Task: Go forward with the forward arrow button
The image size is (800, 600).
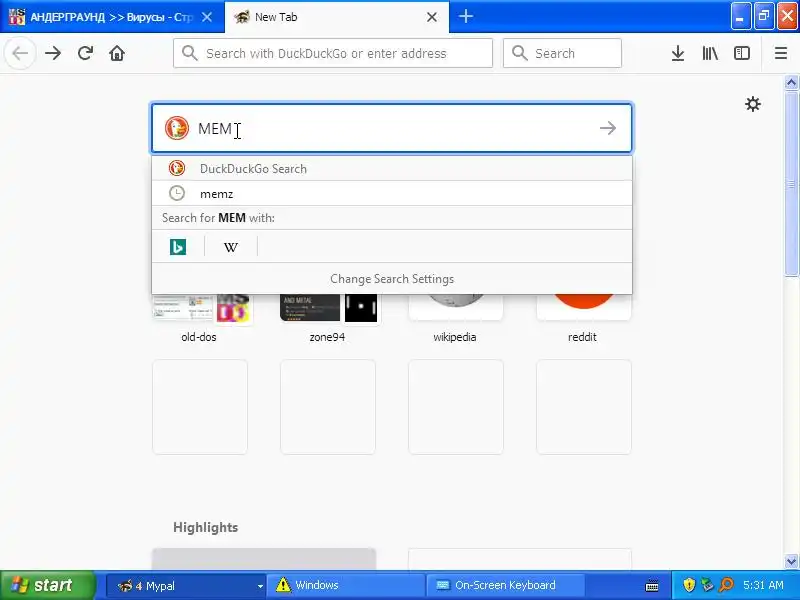Action: click(53, 53)
